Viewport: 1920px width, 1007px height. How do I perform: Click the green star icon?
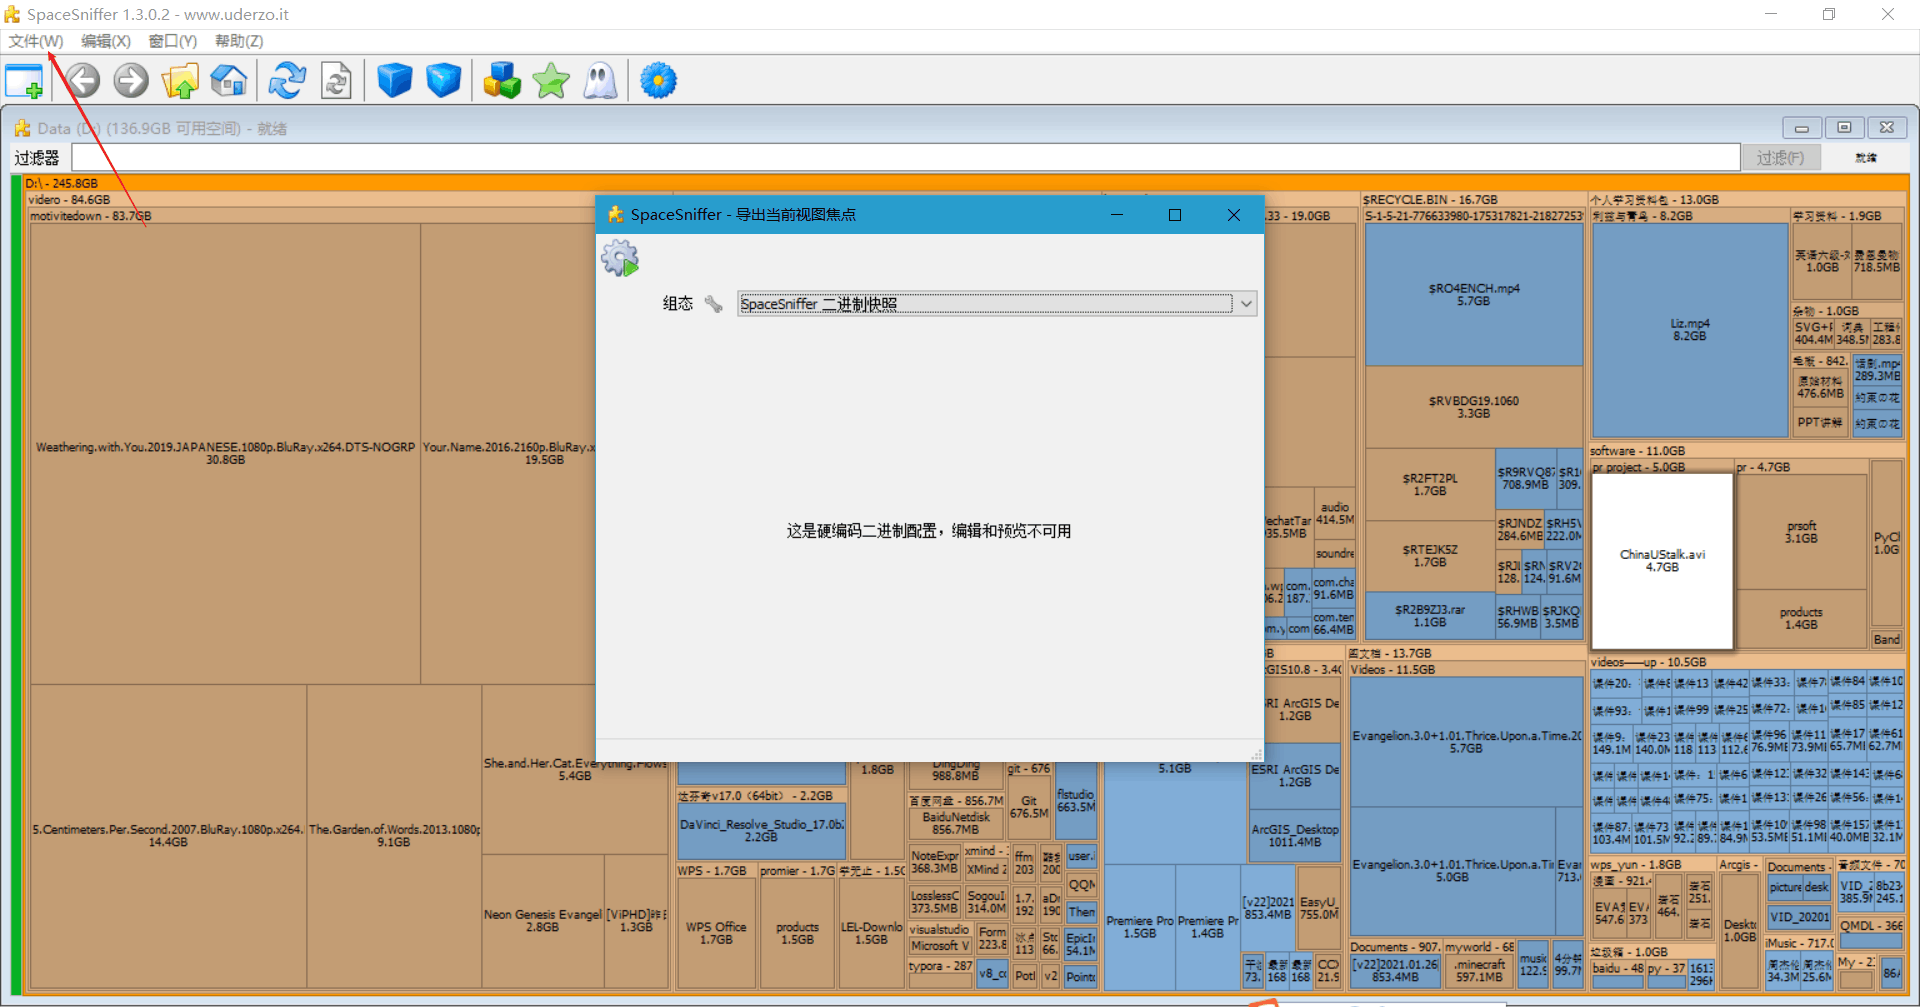pos(551,81)
